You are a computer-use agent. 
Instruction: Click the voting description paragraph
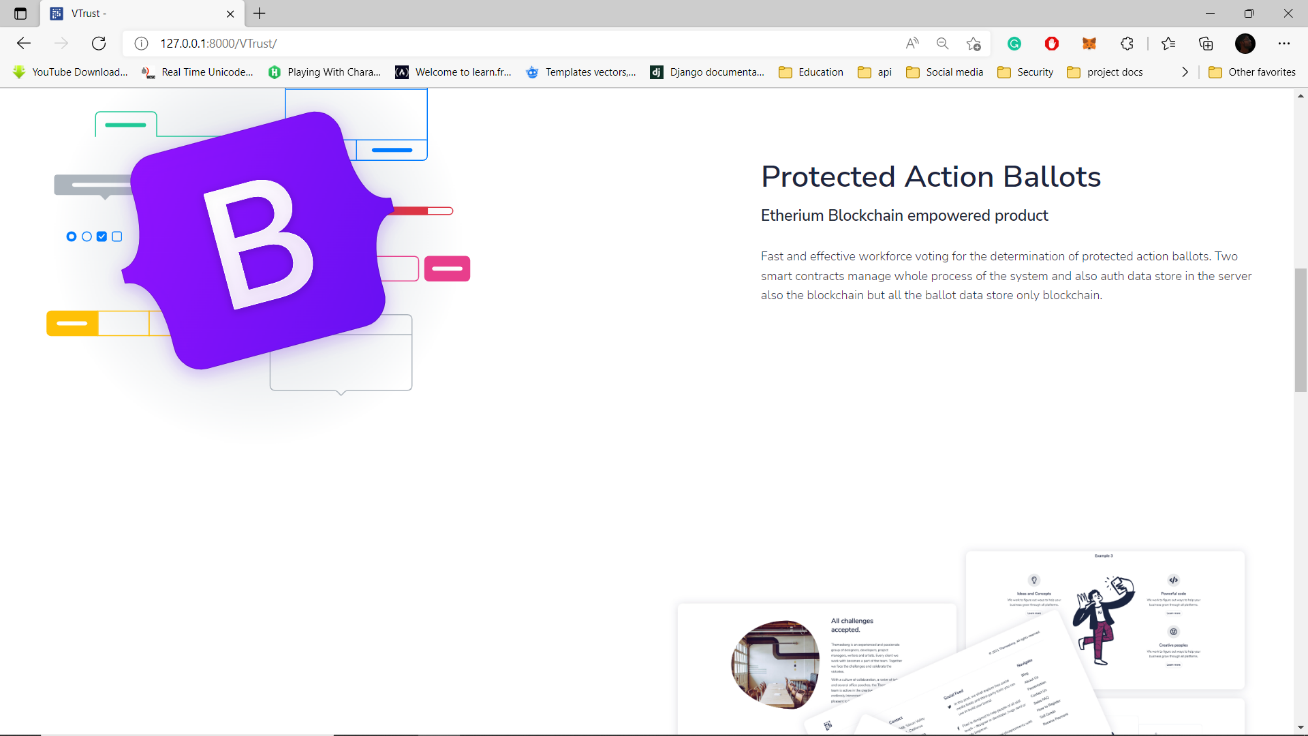coord(1006,276)
